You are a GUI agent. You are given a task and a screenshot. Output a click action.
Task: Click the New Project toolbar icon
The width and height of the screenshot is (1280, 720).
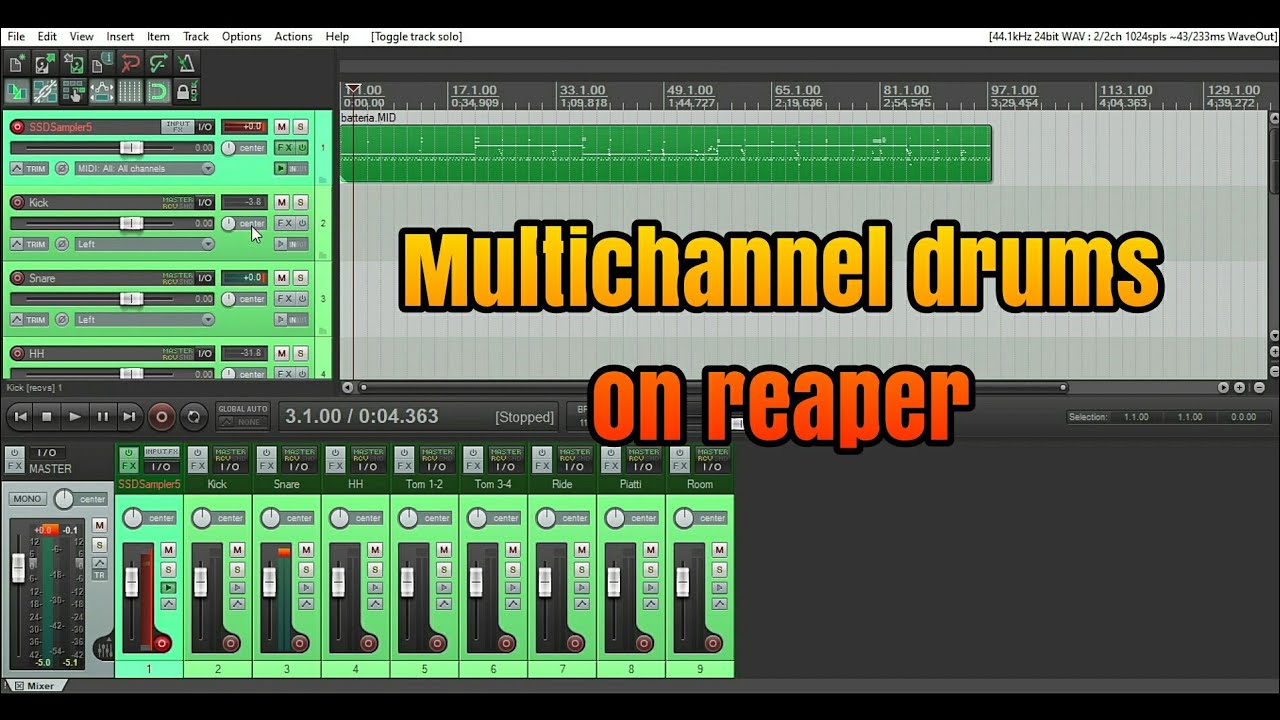[x=16, y=64]
